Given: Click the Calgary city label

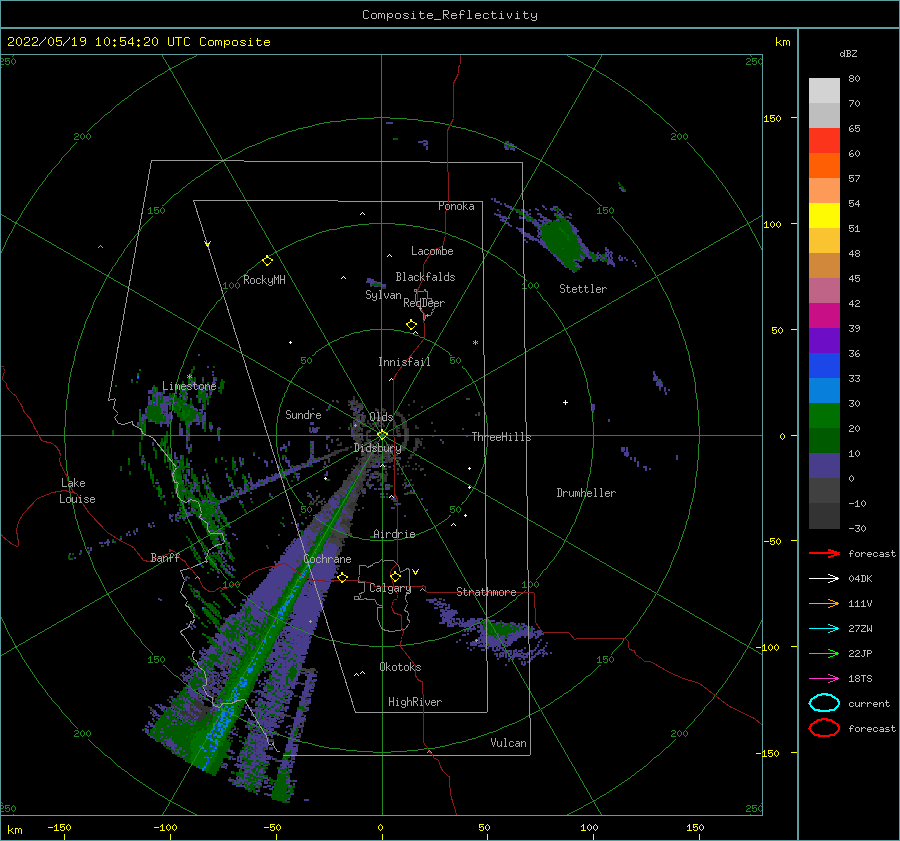Looking at the screenshot, I should [x=390, y=588].
